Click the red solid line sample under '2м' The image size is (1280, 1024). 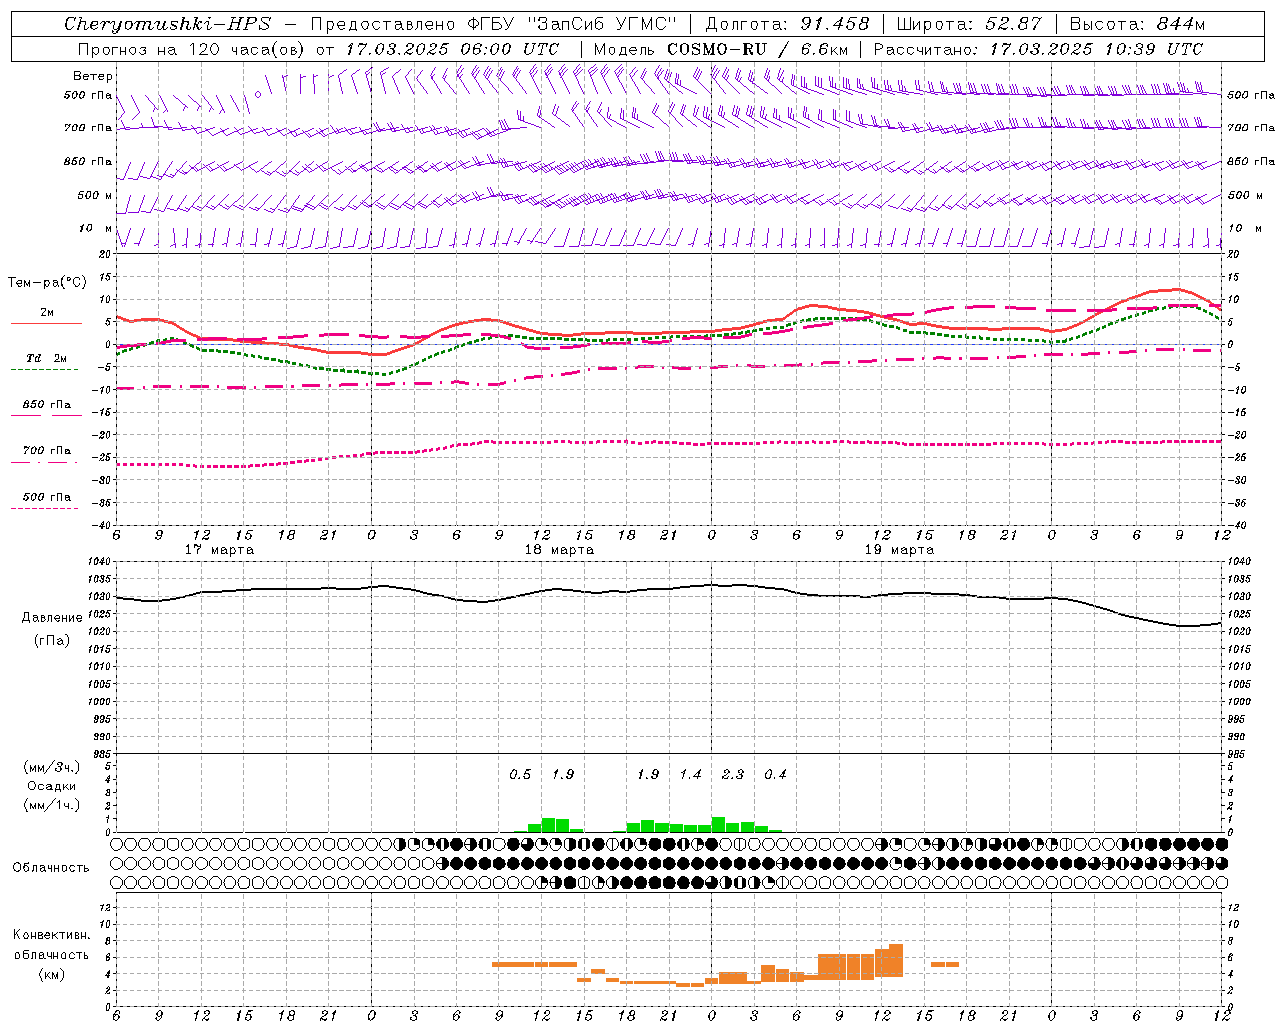(46, 323)
